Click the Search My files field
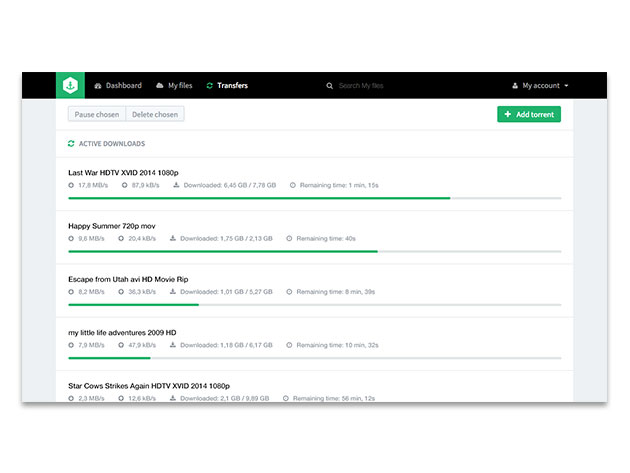630x473 pixels. coord(361,86)
